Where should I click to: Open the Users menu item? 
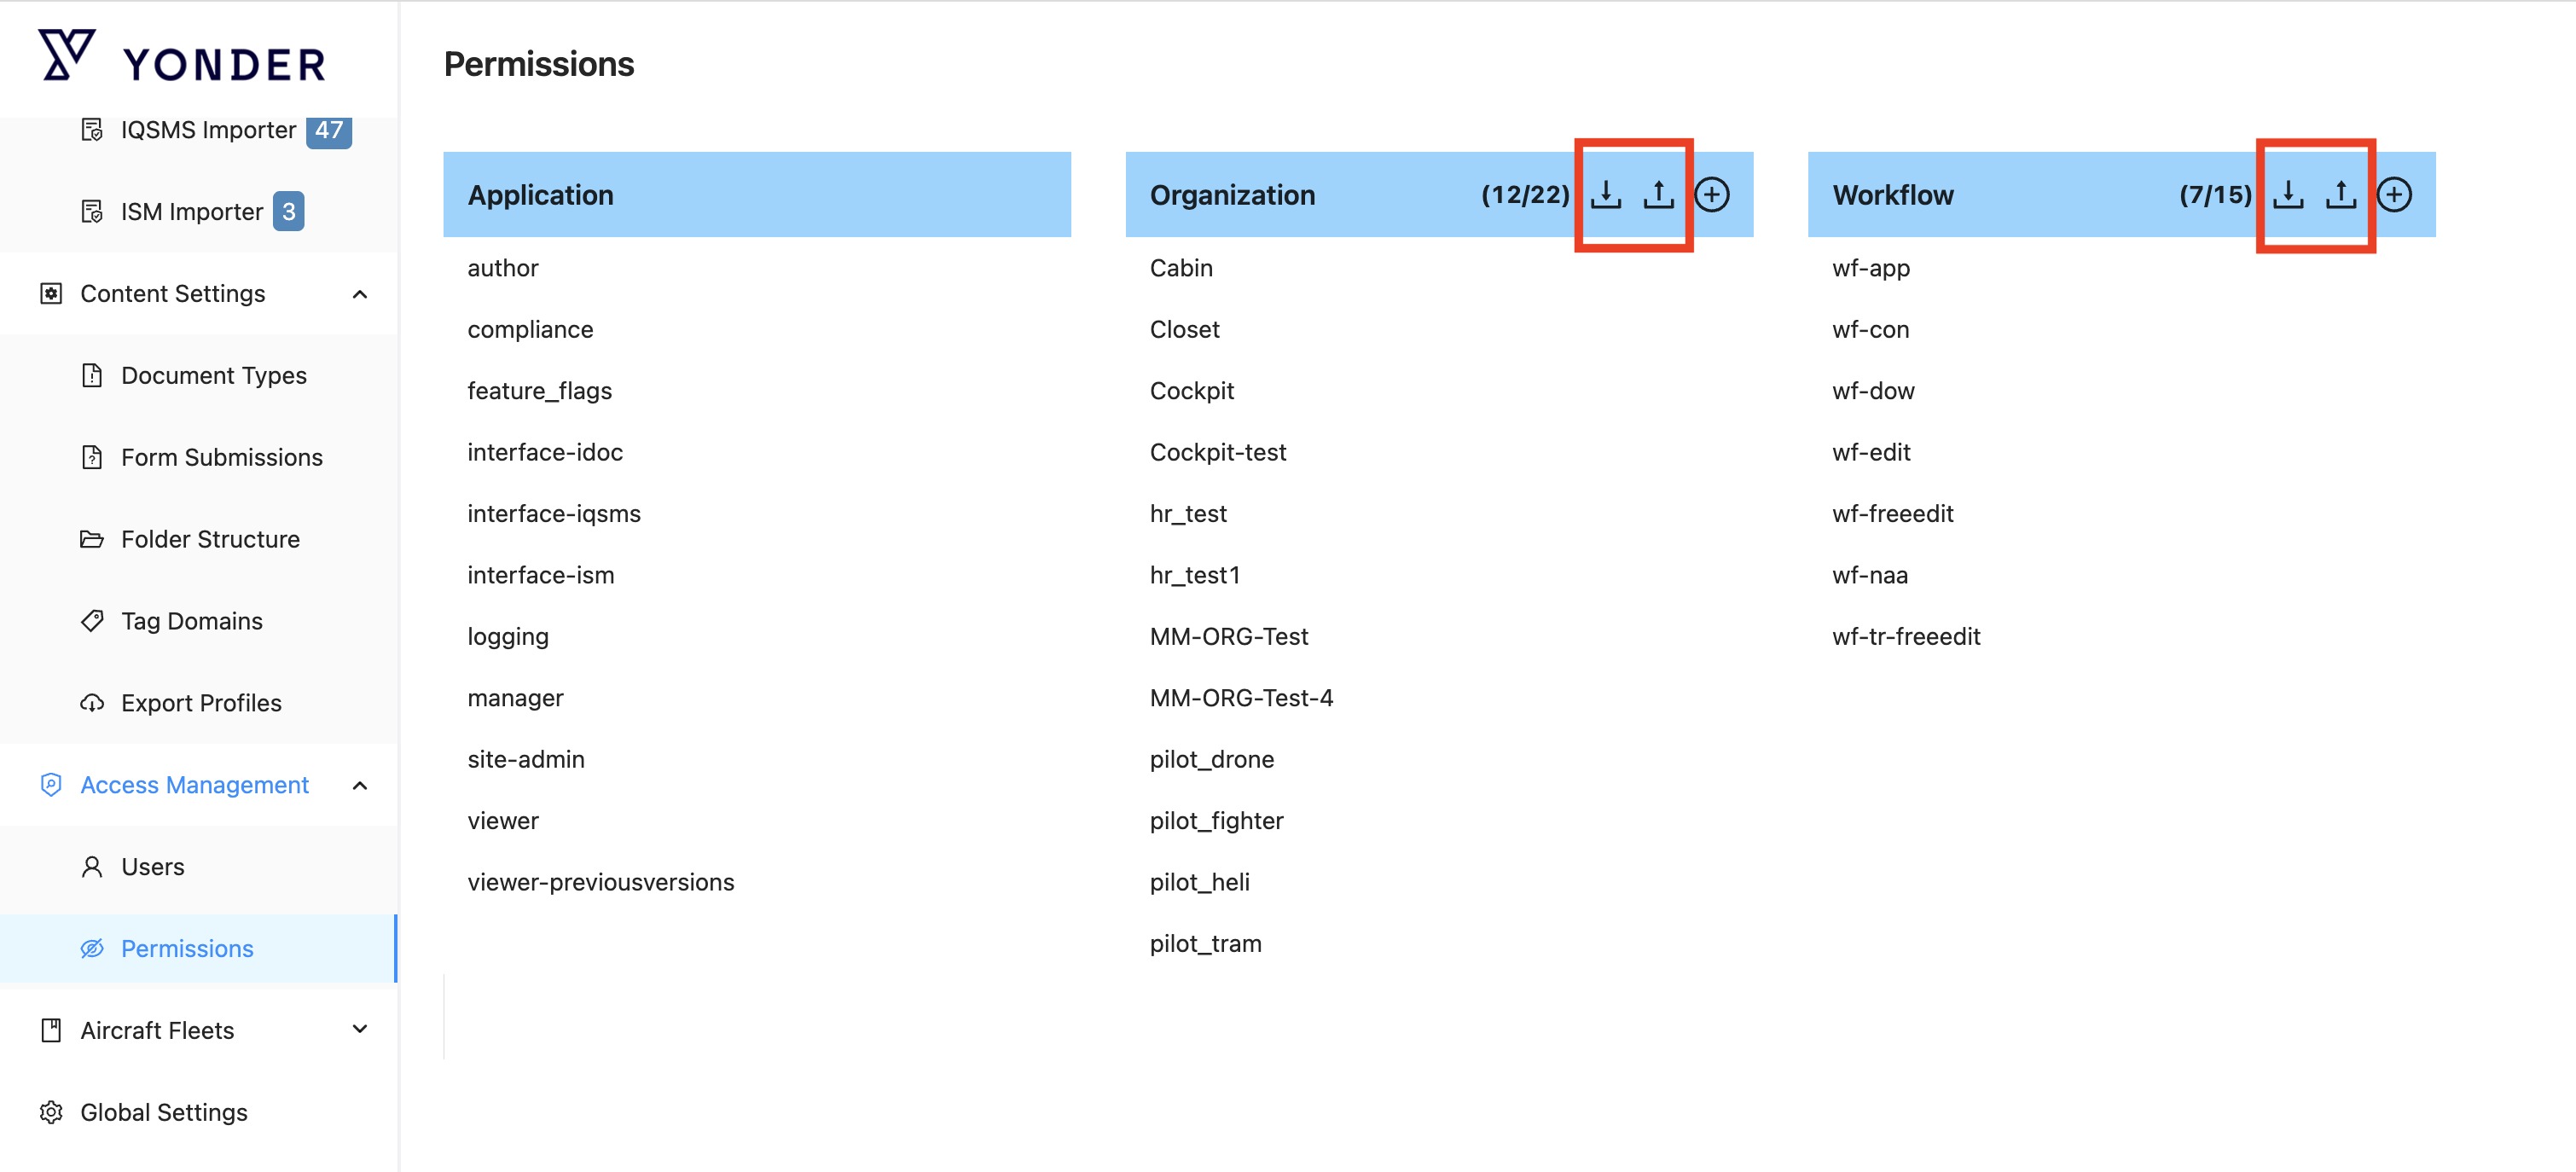pyautogui.click(x=152, y=867)
